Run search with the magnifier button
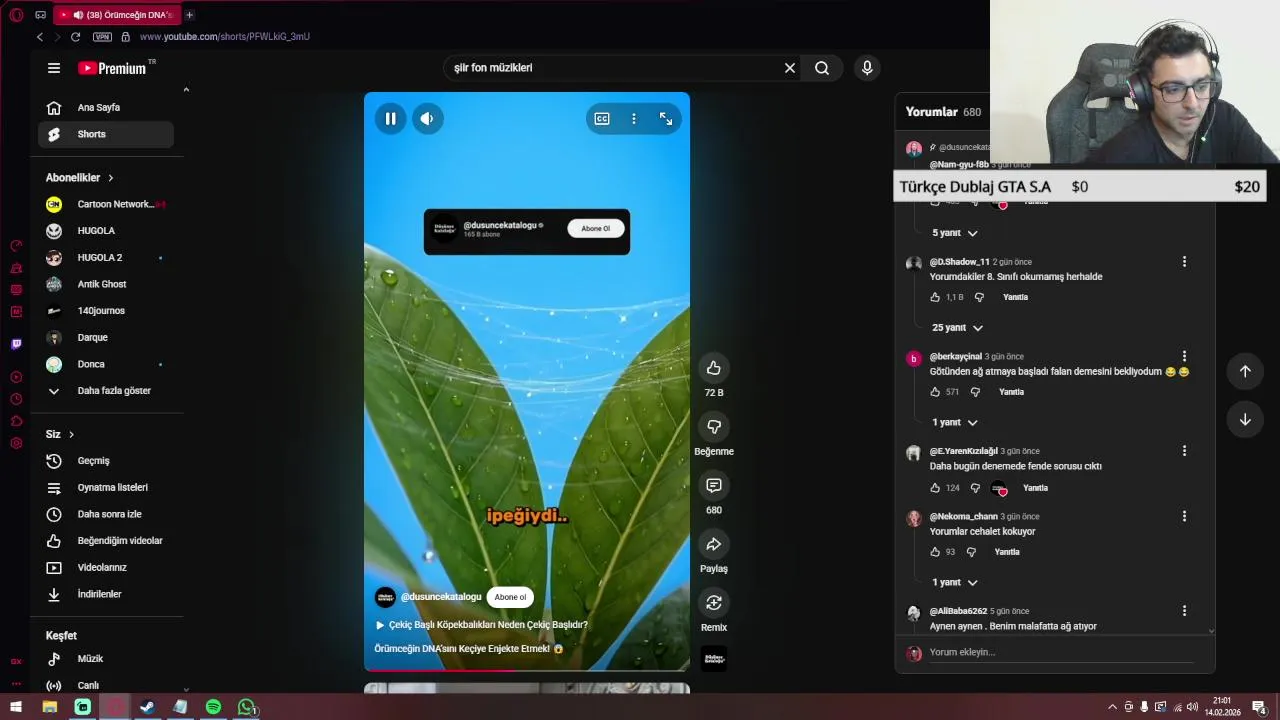 [822, 68]
